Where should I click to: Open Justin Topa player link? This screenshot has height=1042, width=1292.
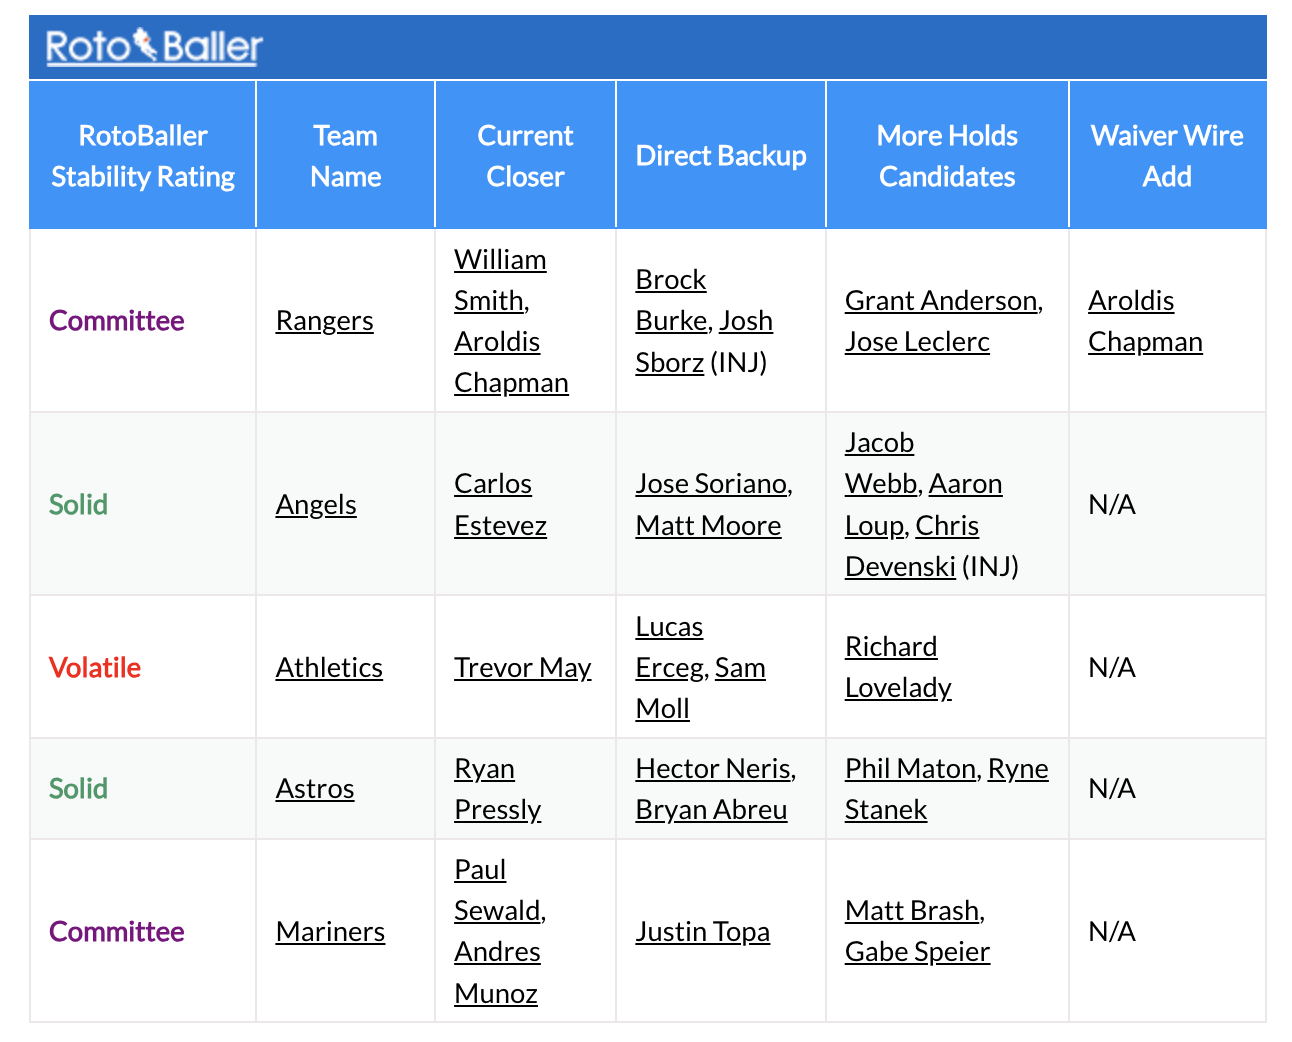click(x=703, y=932)
